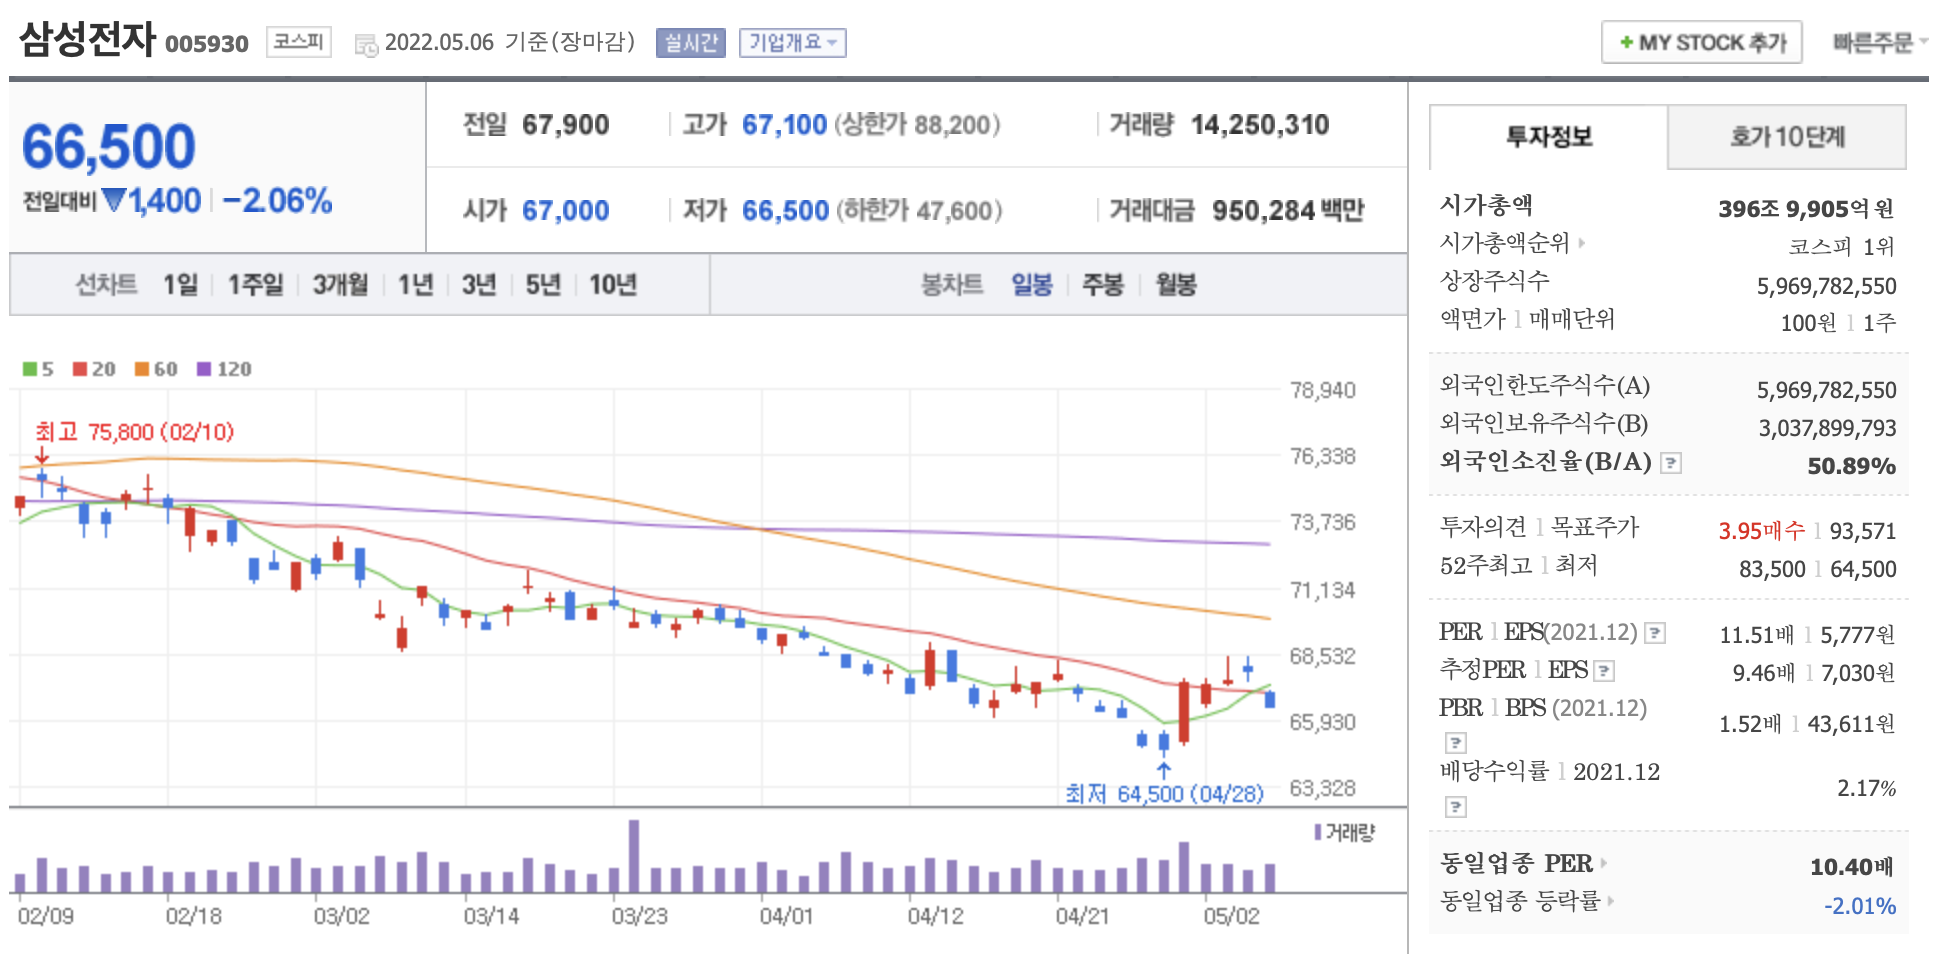1952x954 pixels.
Task: Click the 목표주가 label
Action: [x=1595, y=527]
